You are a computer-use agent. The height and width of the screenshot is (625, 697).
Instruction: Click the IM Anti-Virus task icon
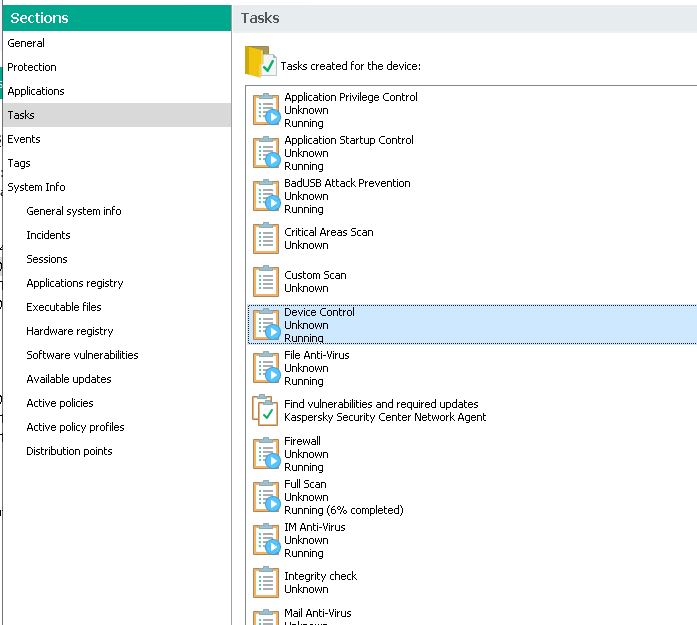(x=266, y=539)
